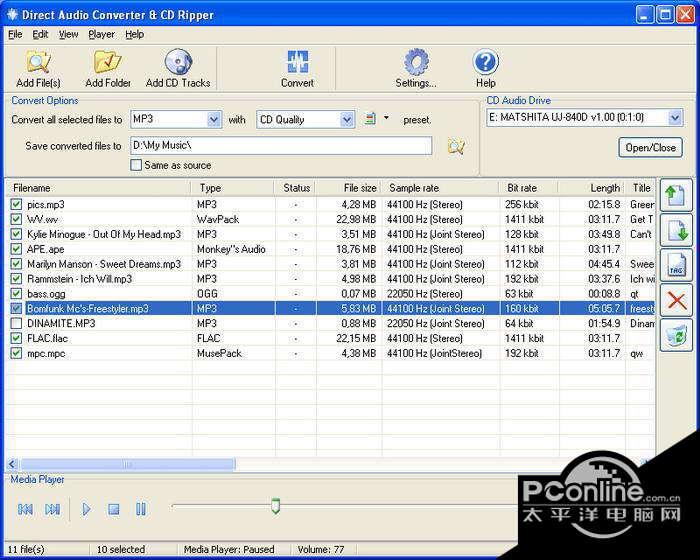Clear list with the recycle bin icon
This screenshot has width=700, height=560.
(x=676, y=335)
